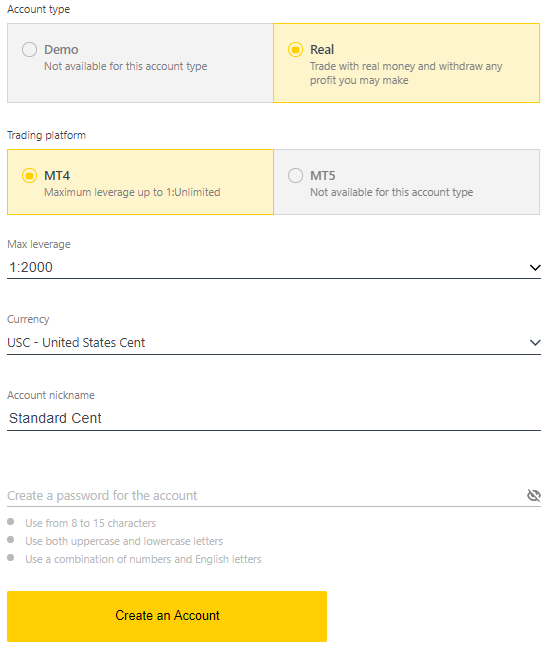Choose the MT4 trading platform radio button
Image resolution: width=550 pixels, height=651 pixels.
[x=29, y=176]
